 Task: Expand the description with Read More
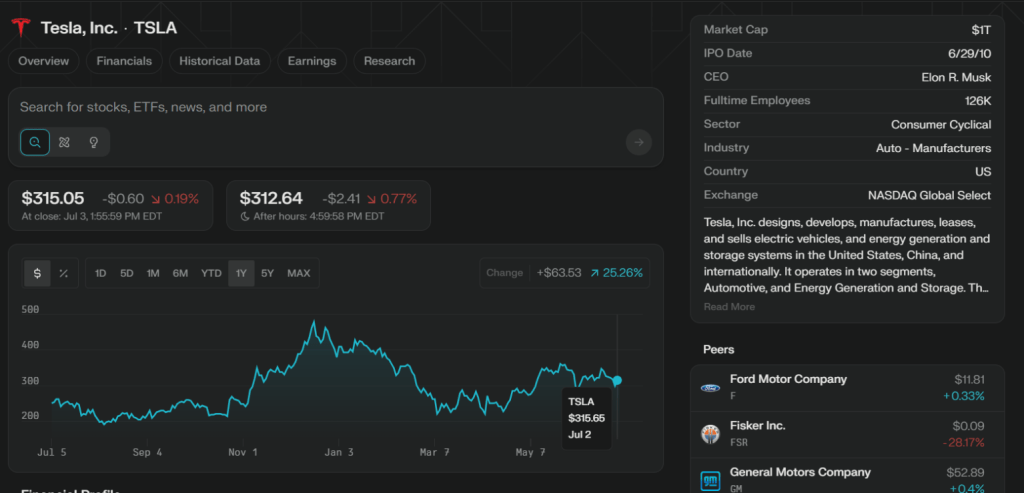(729, 307)
